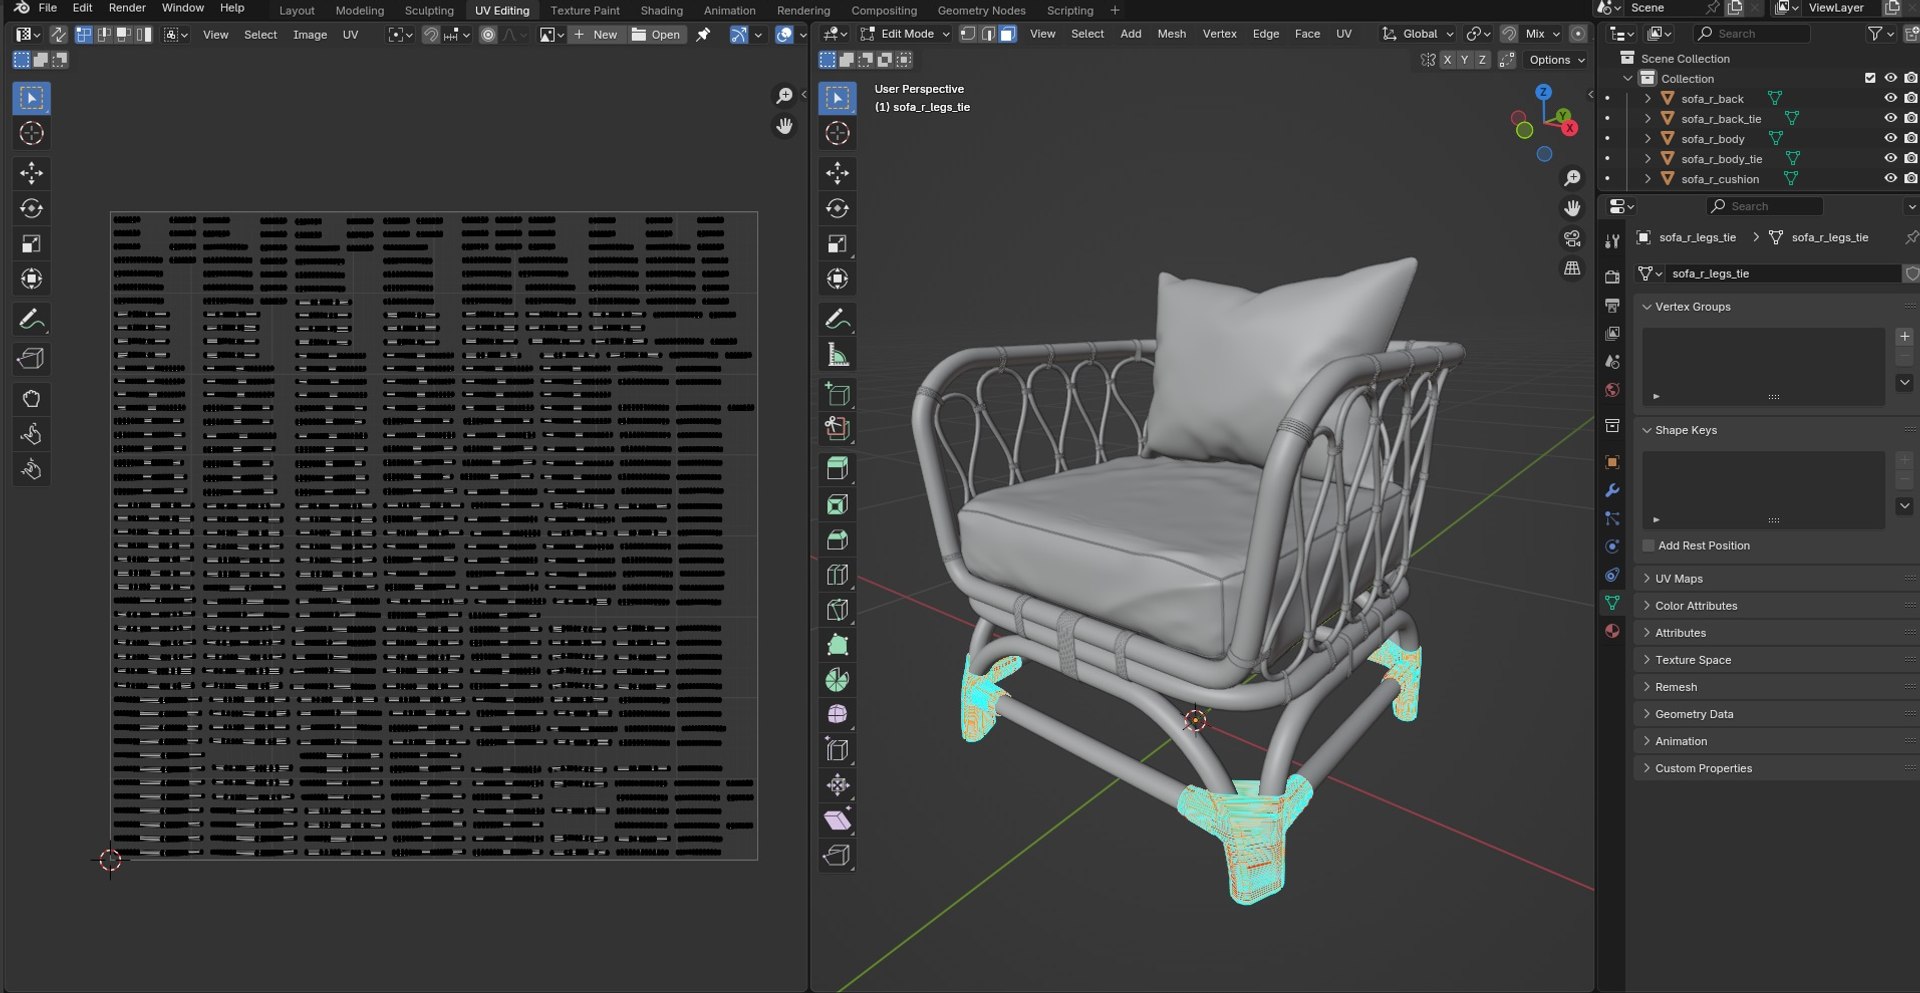The width and height of the screenshot is (1920, 993).
Task: Open the Global transform orientation dropdown
Action: 1418,34
